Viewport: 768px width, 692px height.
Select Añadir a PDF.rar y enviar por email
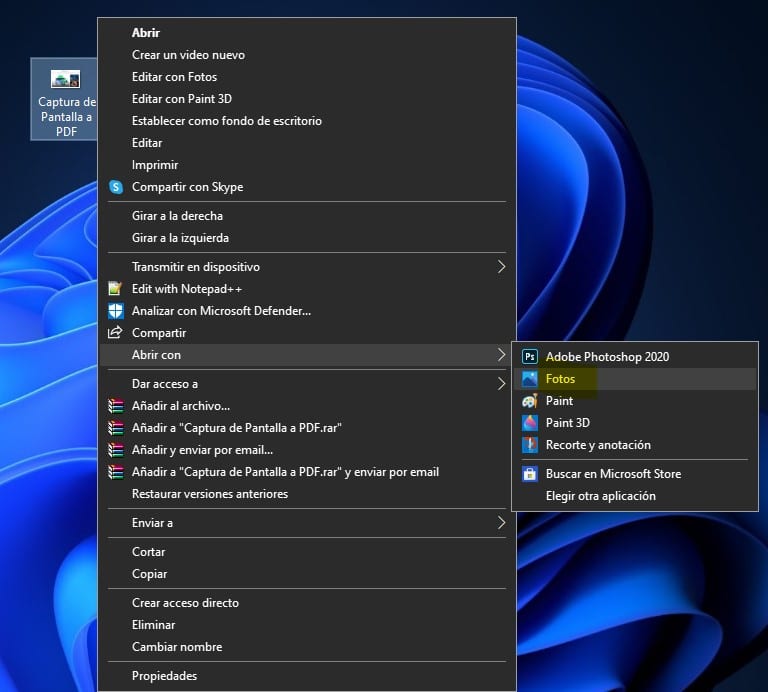click(x=307, y=472)
